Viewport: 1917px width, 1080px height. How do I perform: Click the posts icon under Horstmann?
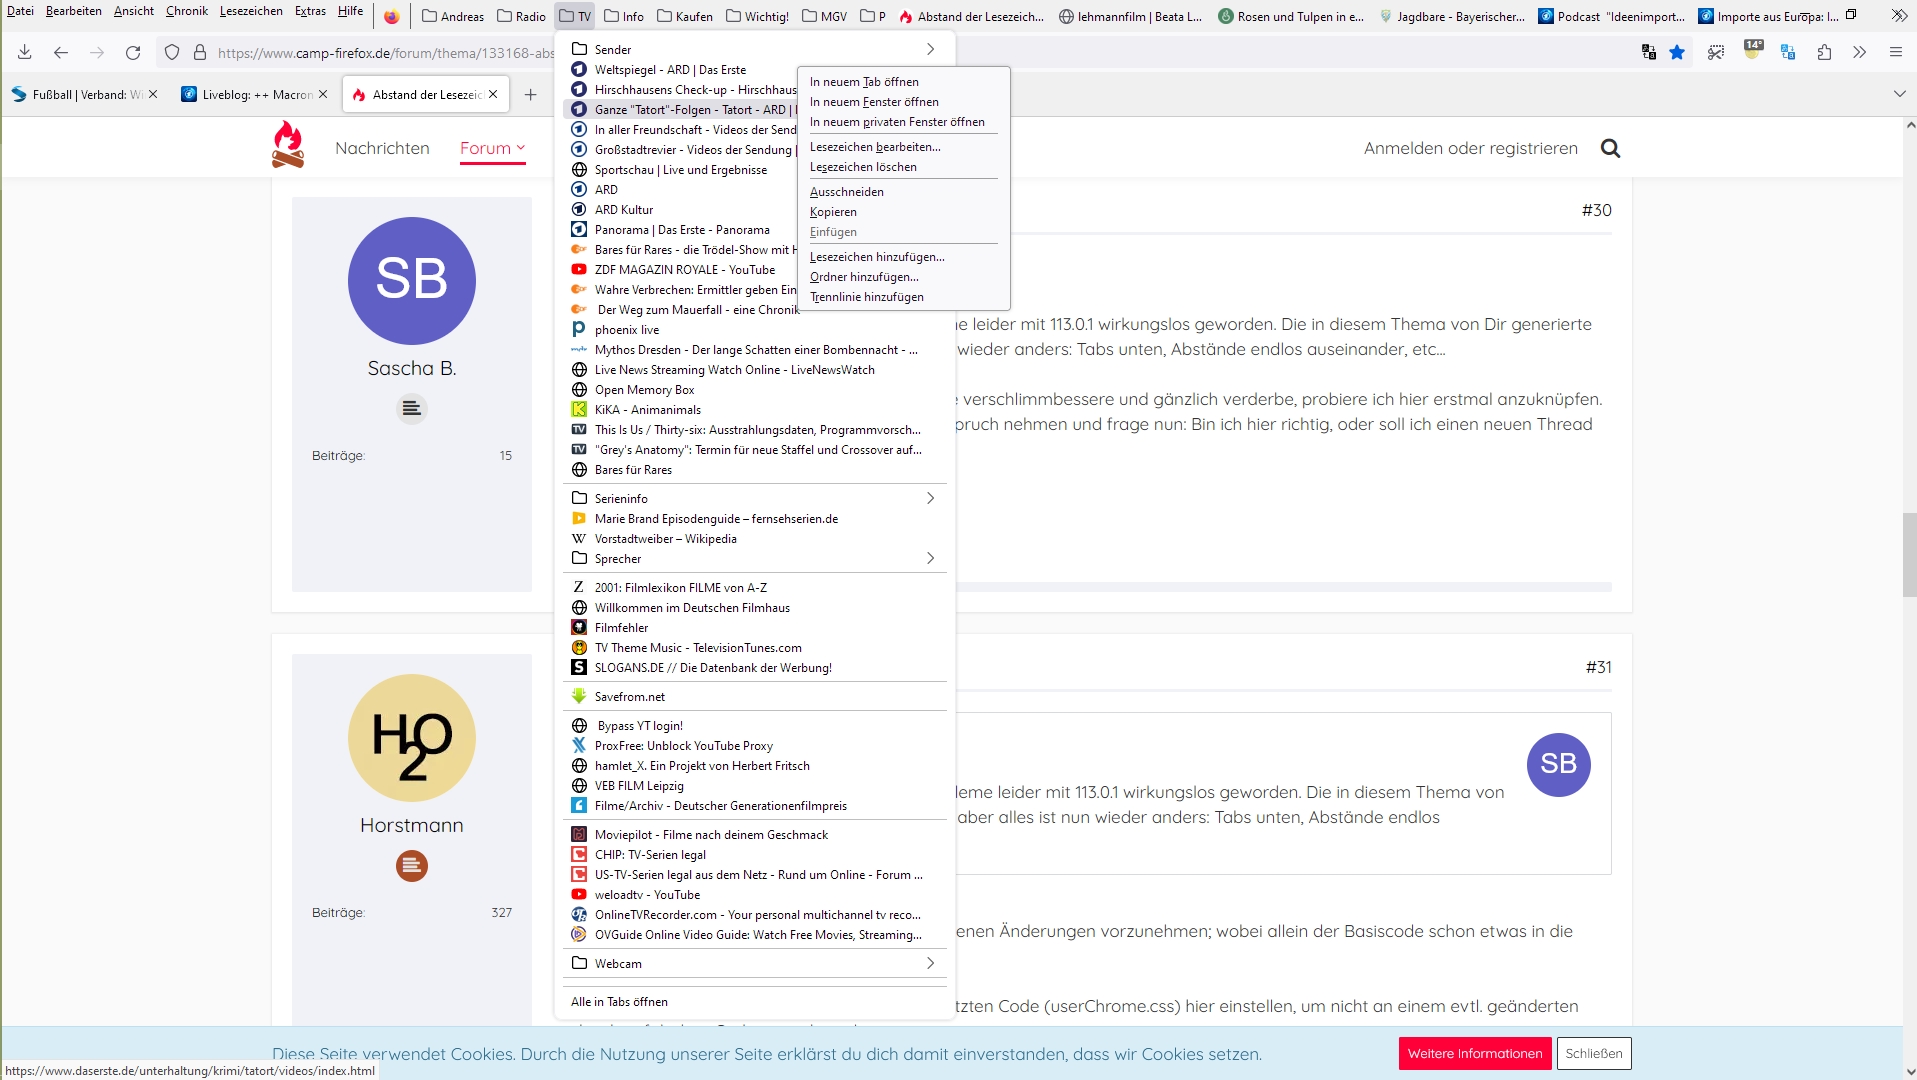[x=412, y=866]
